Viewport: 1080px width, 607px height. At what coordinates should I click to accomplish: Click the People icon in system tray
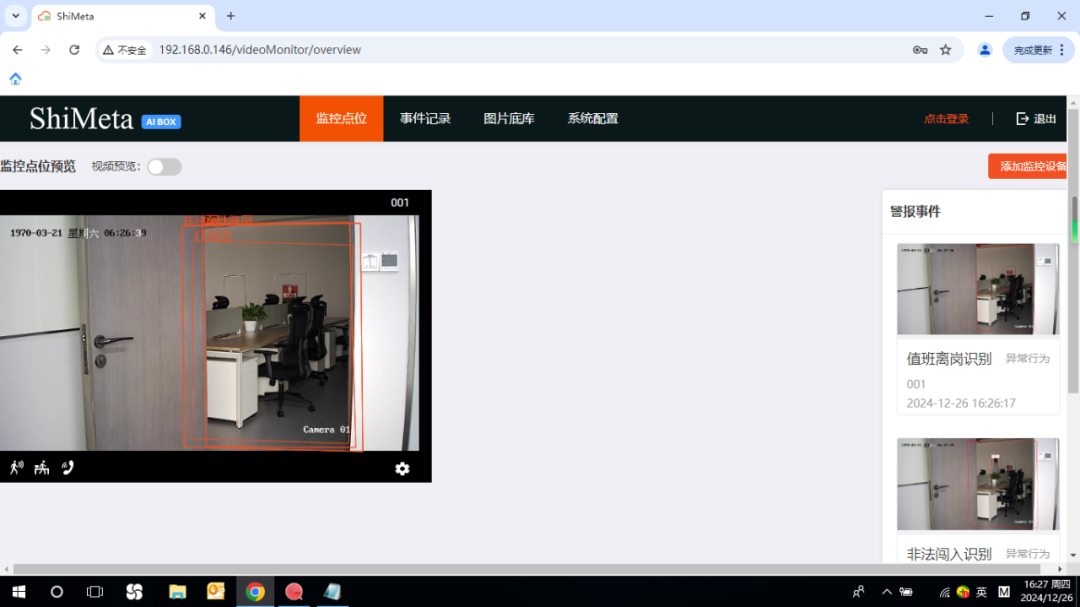coord(858,592)
